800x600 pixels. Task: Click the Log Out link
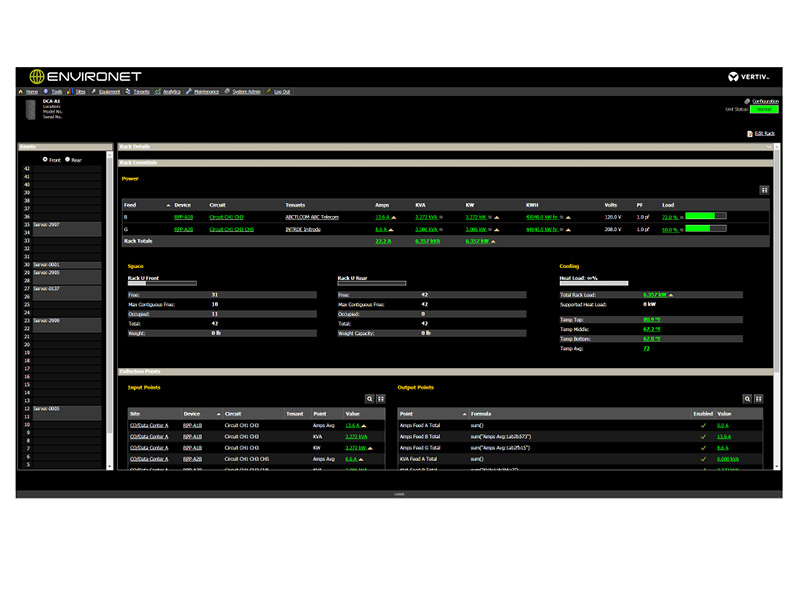(x=281, y=92)
